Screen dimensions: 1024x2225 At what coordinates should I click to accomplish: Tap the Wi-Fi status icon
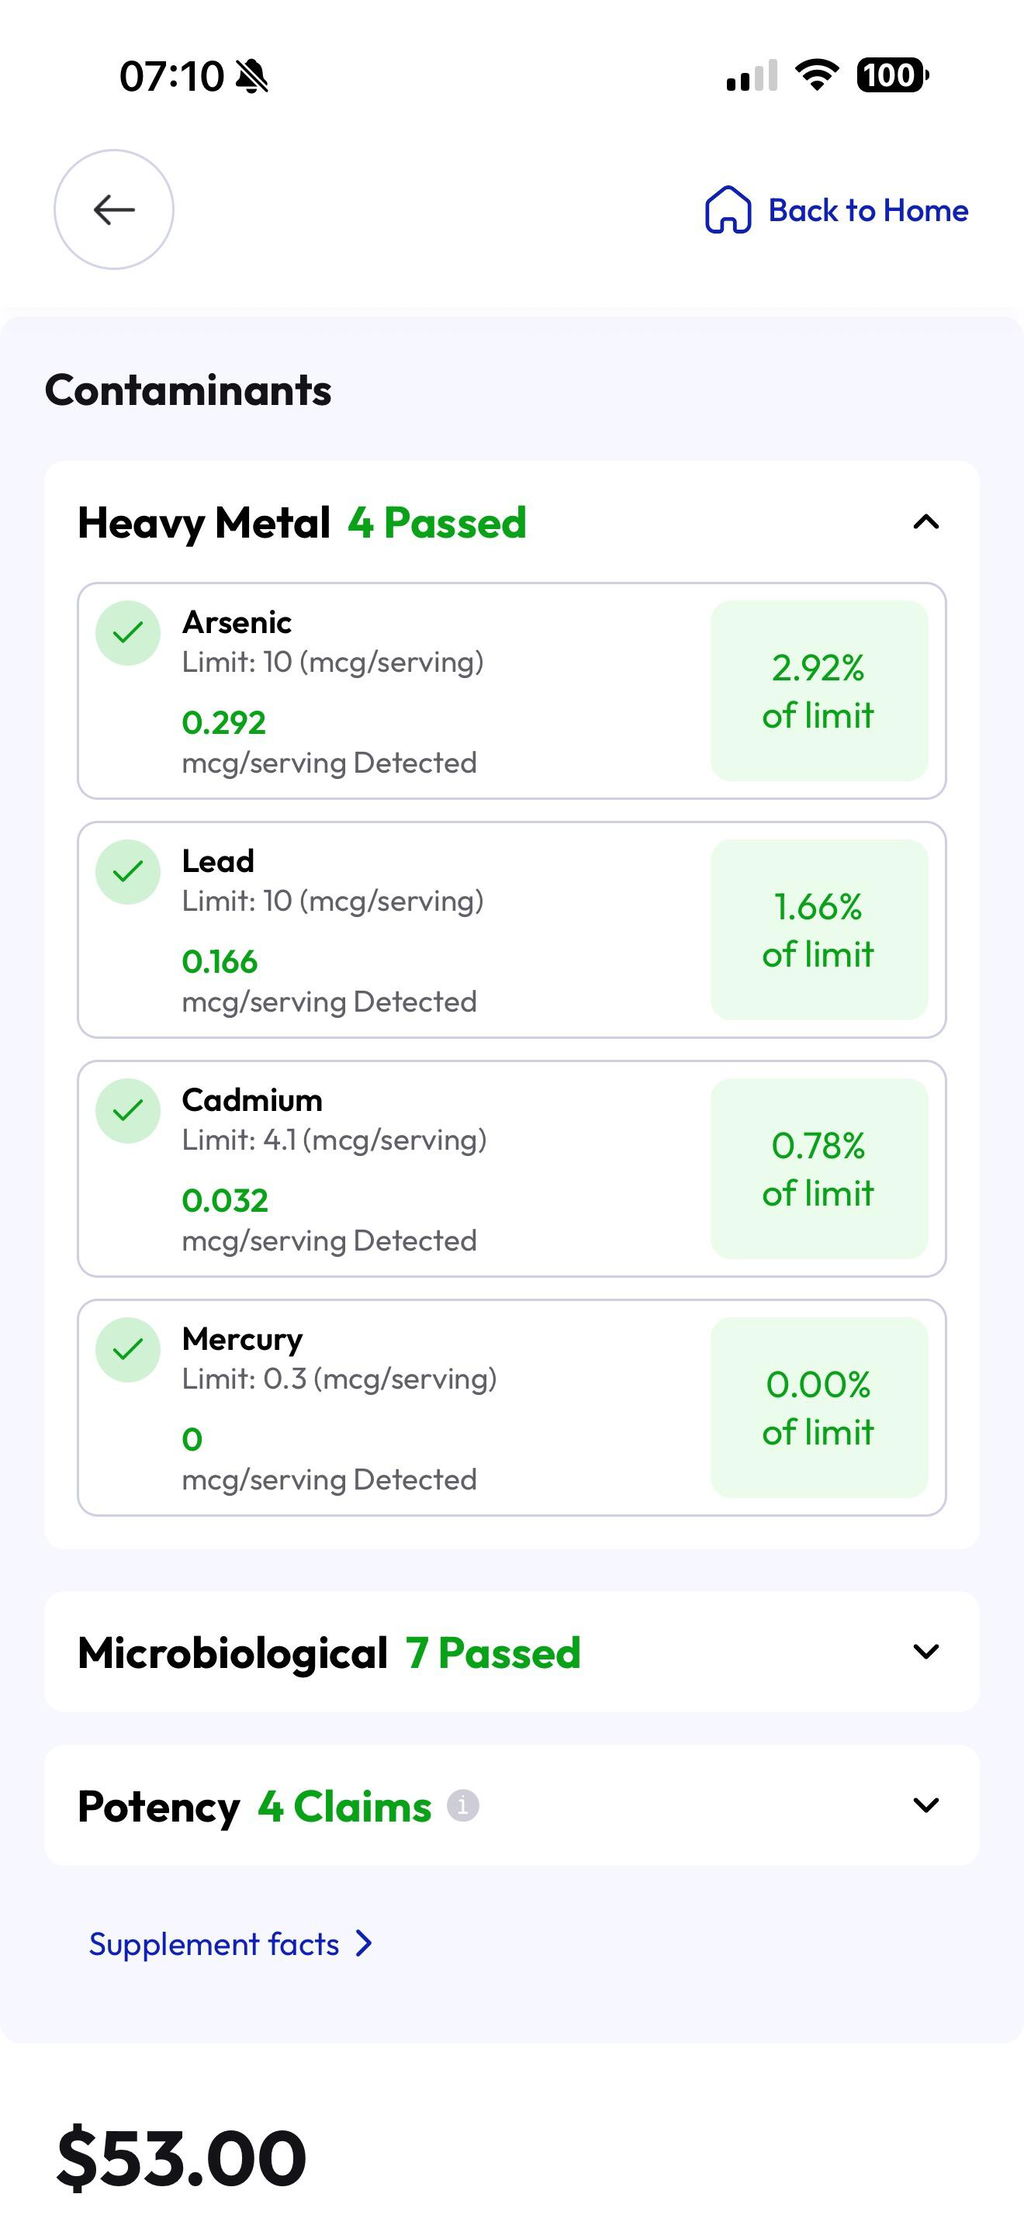(x=817, y=75)
